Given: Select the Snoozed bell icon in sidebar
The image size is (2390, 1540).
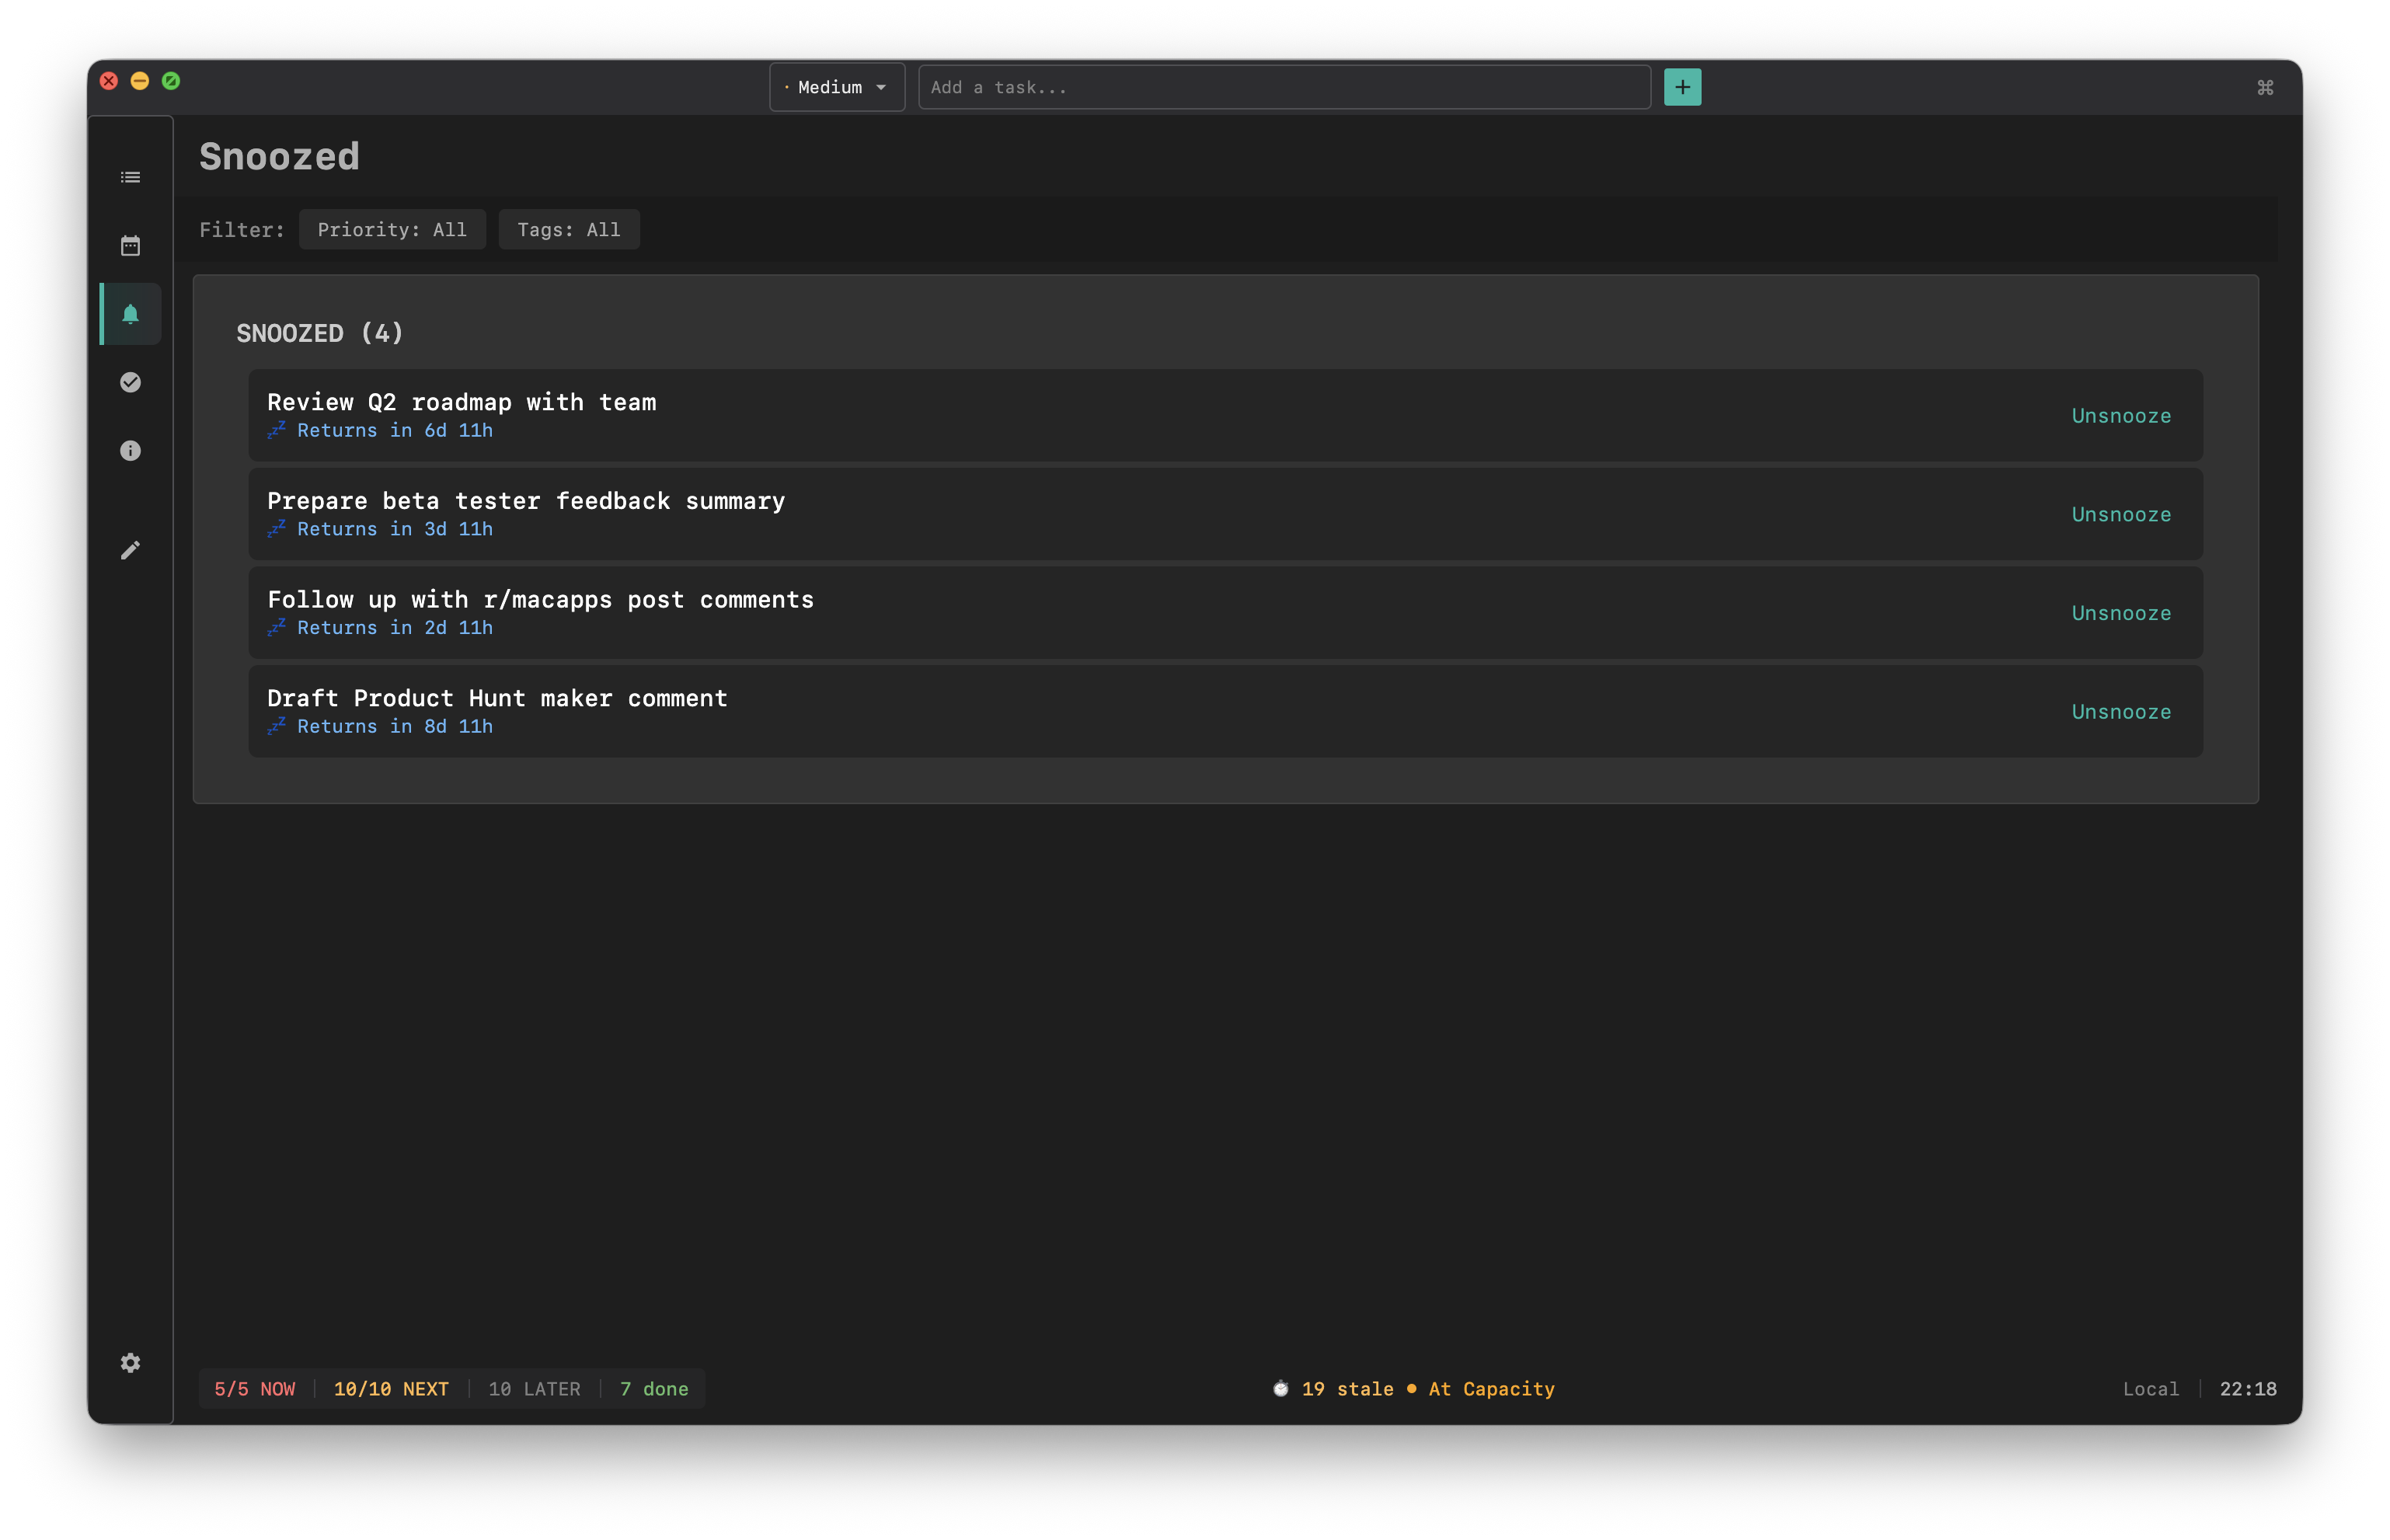Looking at the screenshot, I should [x=130, y=314].
